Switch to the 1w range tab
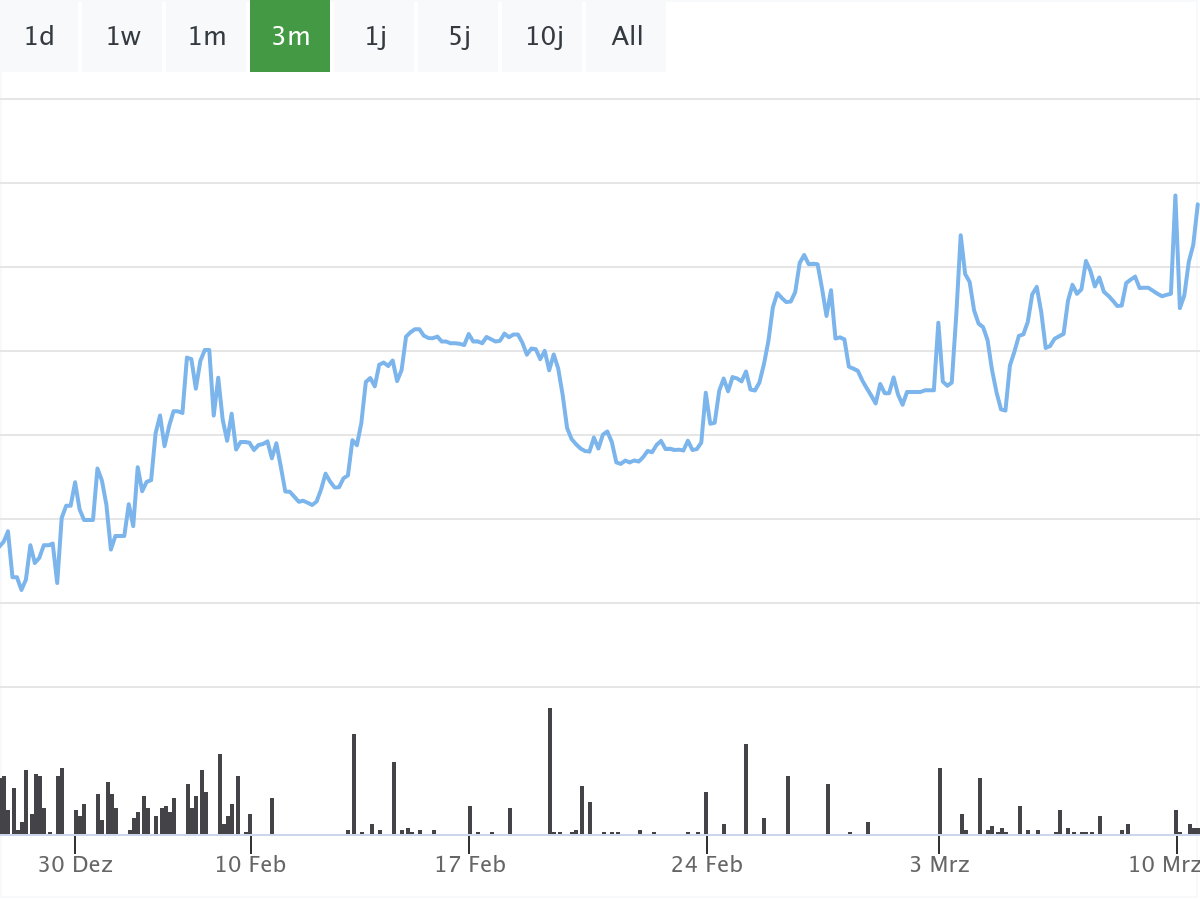 pos(123,37)
